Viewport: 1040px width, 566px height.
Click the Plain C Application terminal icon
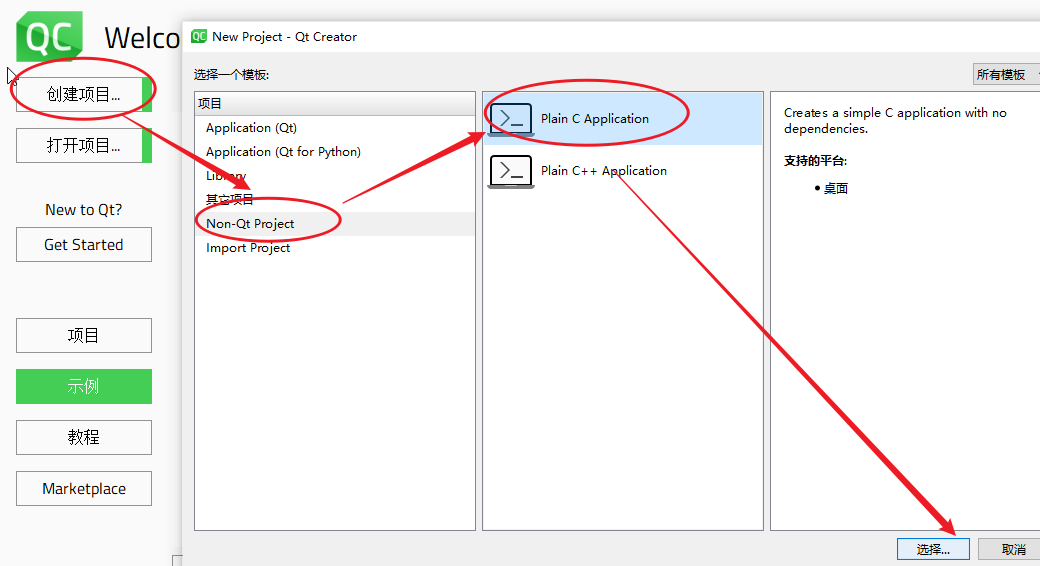[511, 119]
